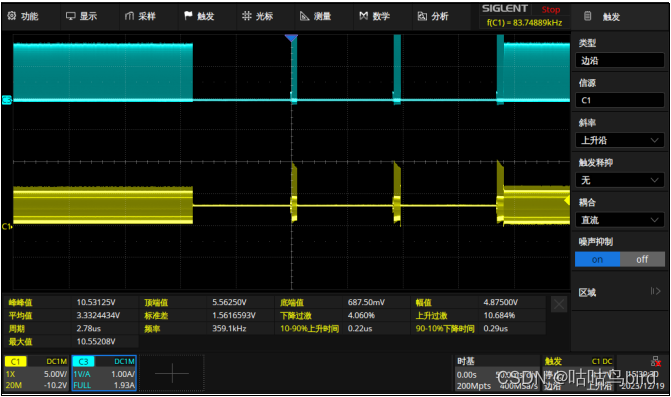Turn noise rejection off
Viewport: 671px width, 397px height.
tap(642, 259)
